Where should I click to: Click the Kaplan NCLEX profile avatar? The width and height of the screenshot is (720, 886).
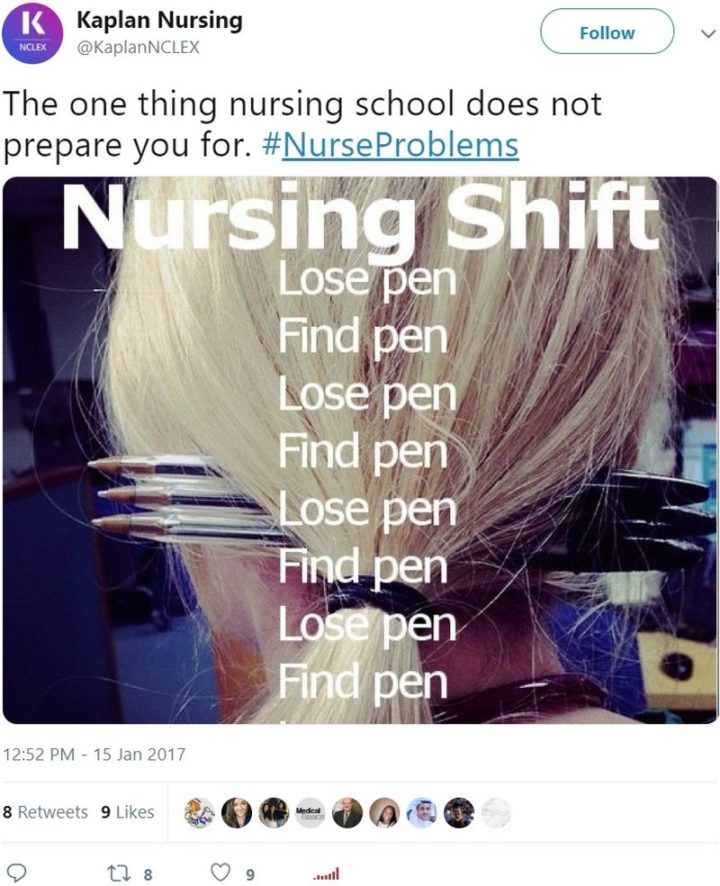point(32,33)
